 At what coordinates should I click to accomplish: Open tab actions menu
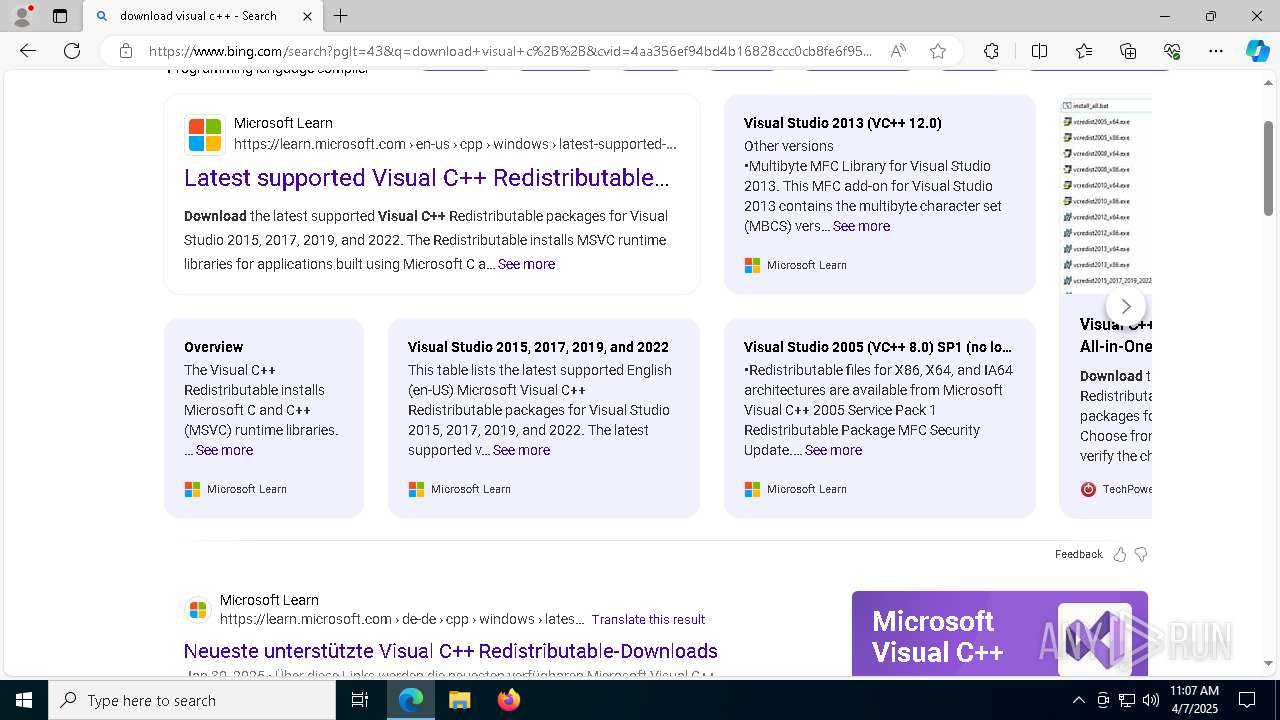(60, 16)
